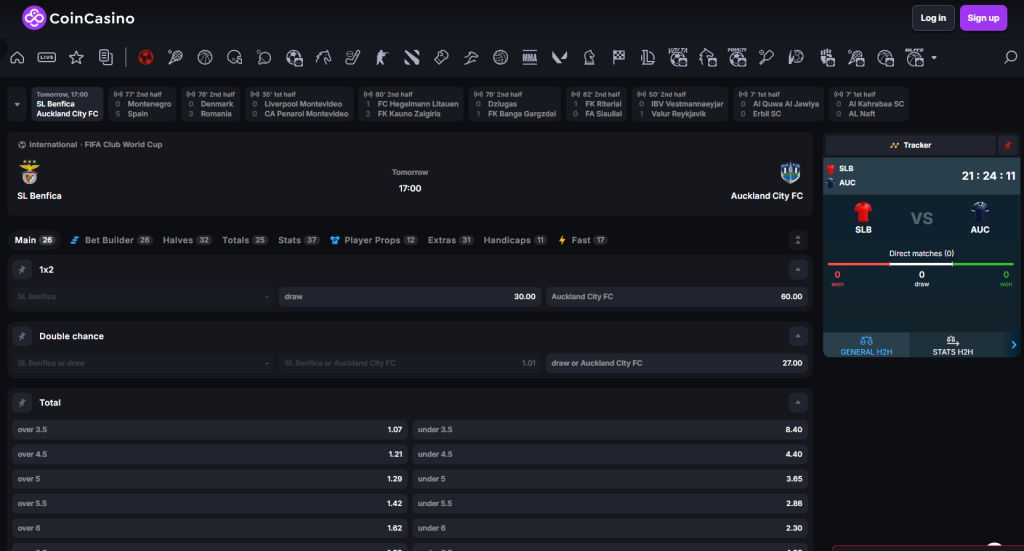Collapse the Total market section

797,403
